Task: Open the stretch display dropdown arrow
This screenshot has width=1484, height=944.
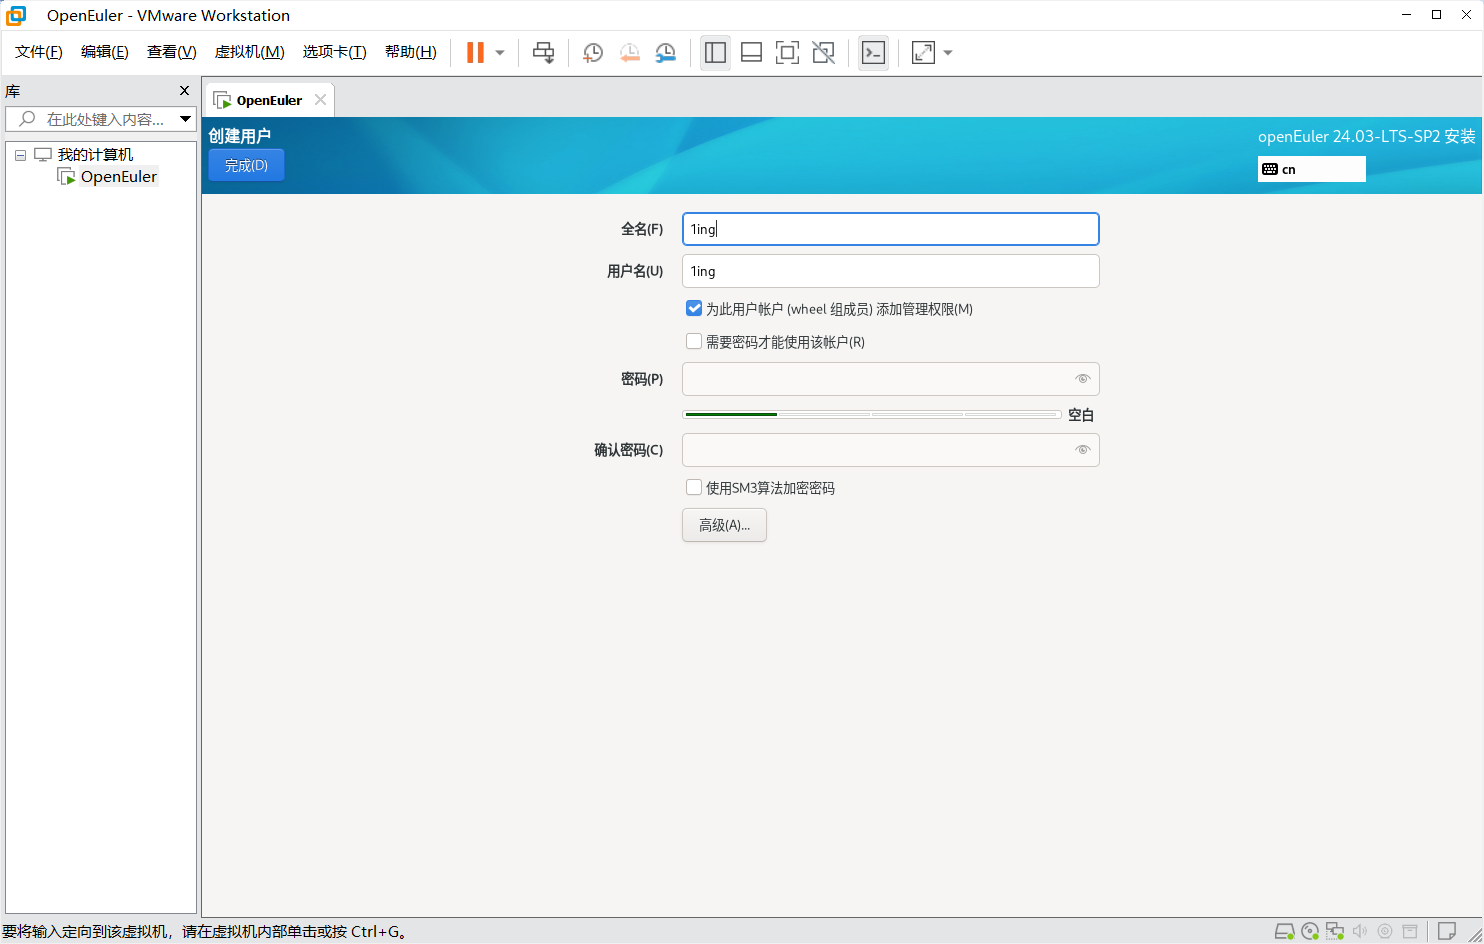Action: pyautogui.click(x=948, y=53)
